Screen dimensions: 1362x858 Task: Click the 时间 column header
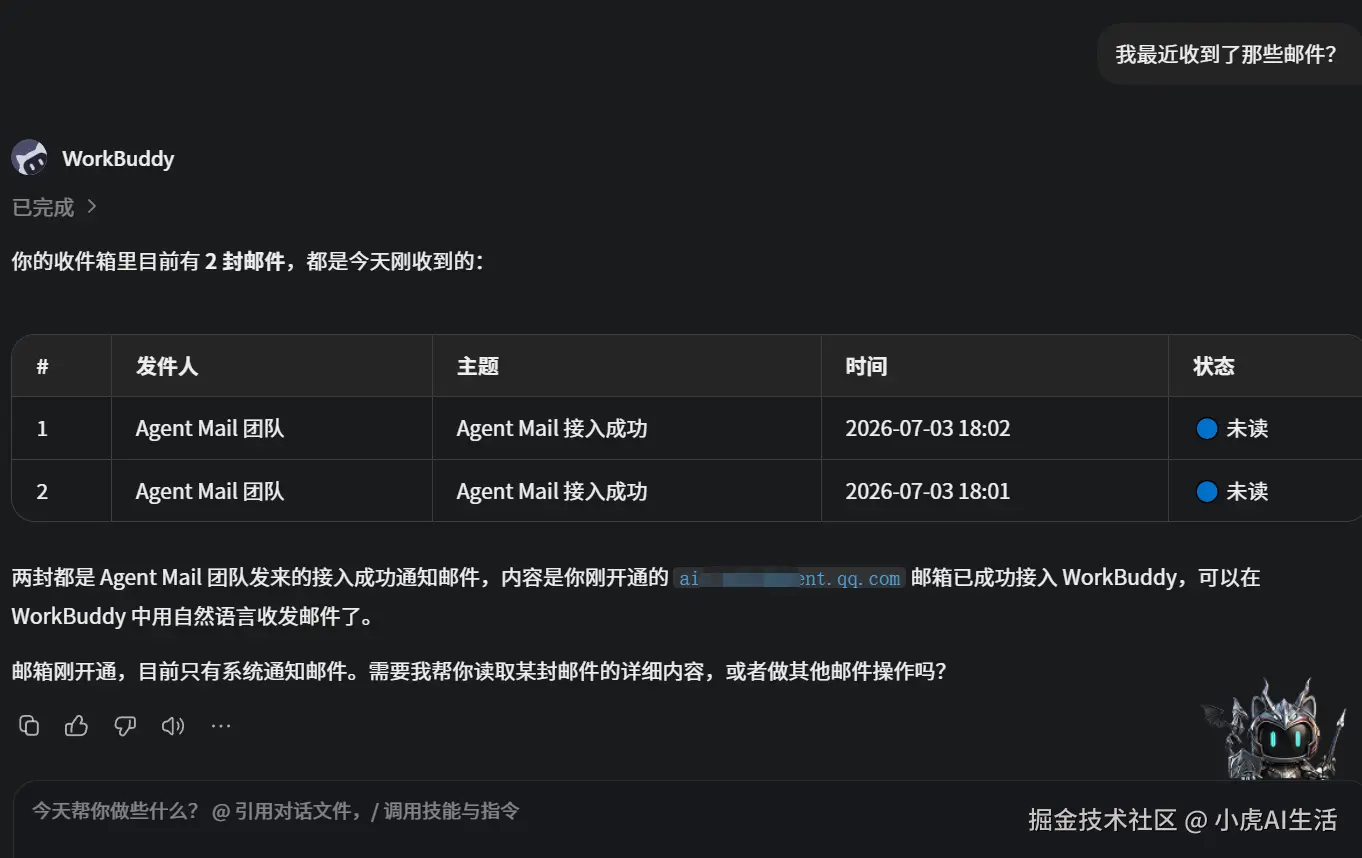(x=866, y=367)
